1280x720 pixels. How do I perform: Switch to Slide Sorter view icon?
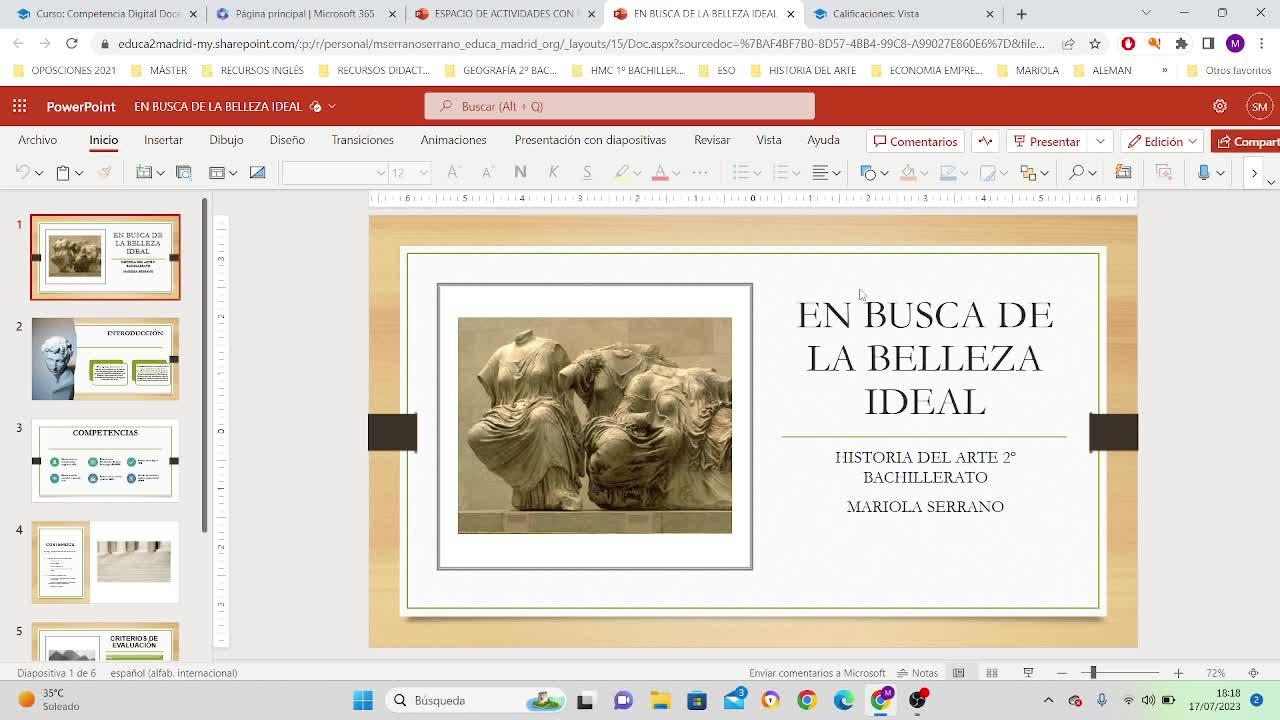[x=992, y=673]
